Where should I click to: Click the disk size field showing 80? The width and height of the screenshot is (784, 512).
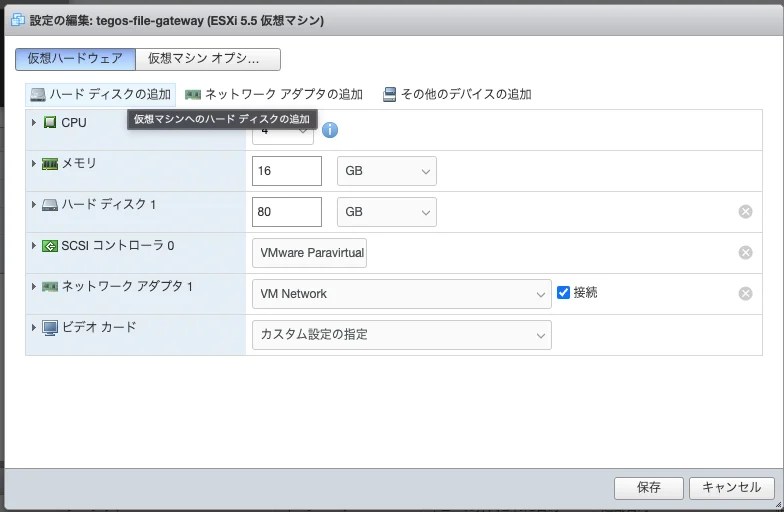click(286, 212)
